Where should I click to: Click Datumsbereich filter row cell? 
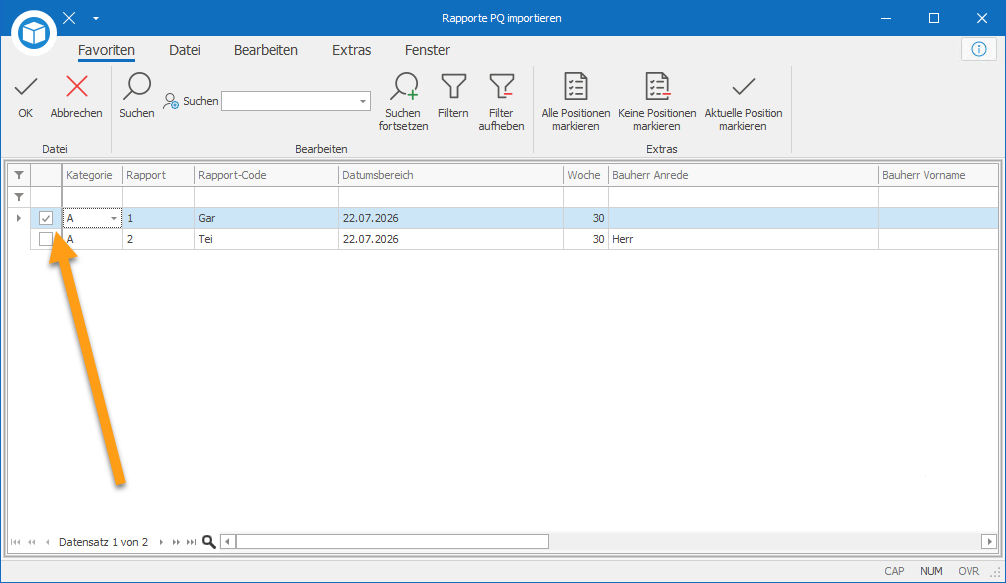450,197
